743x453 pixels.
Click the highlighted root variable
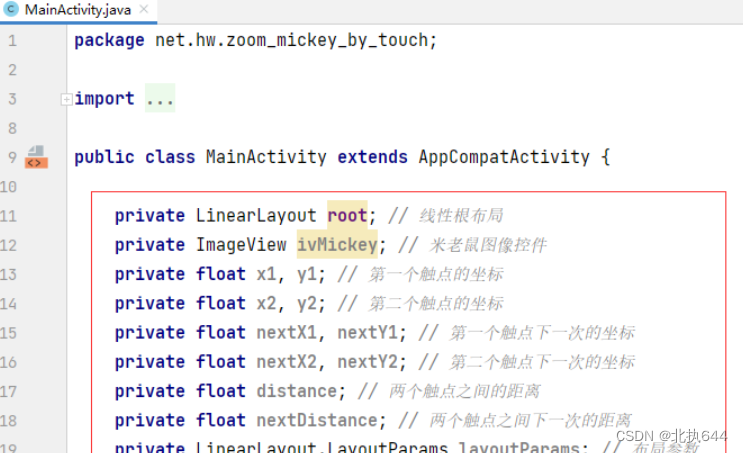(347, 216)
